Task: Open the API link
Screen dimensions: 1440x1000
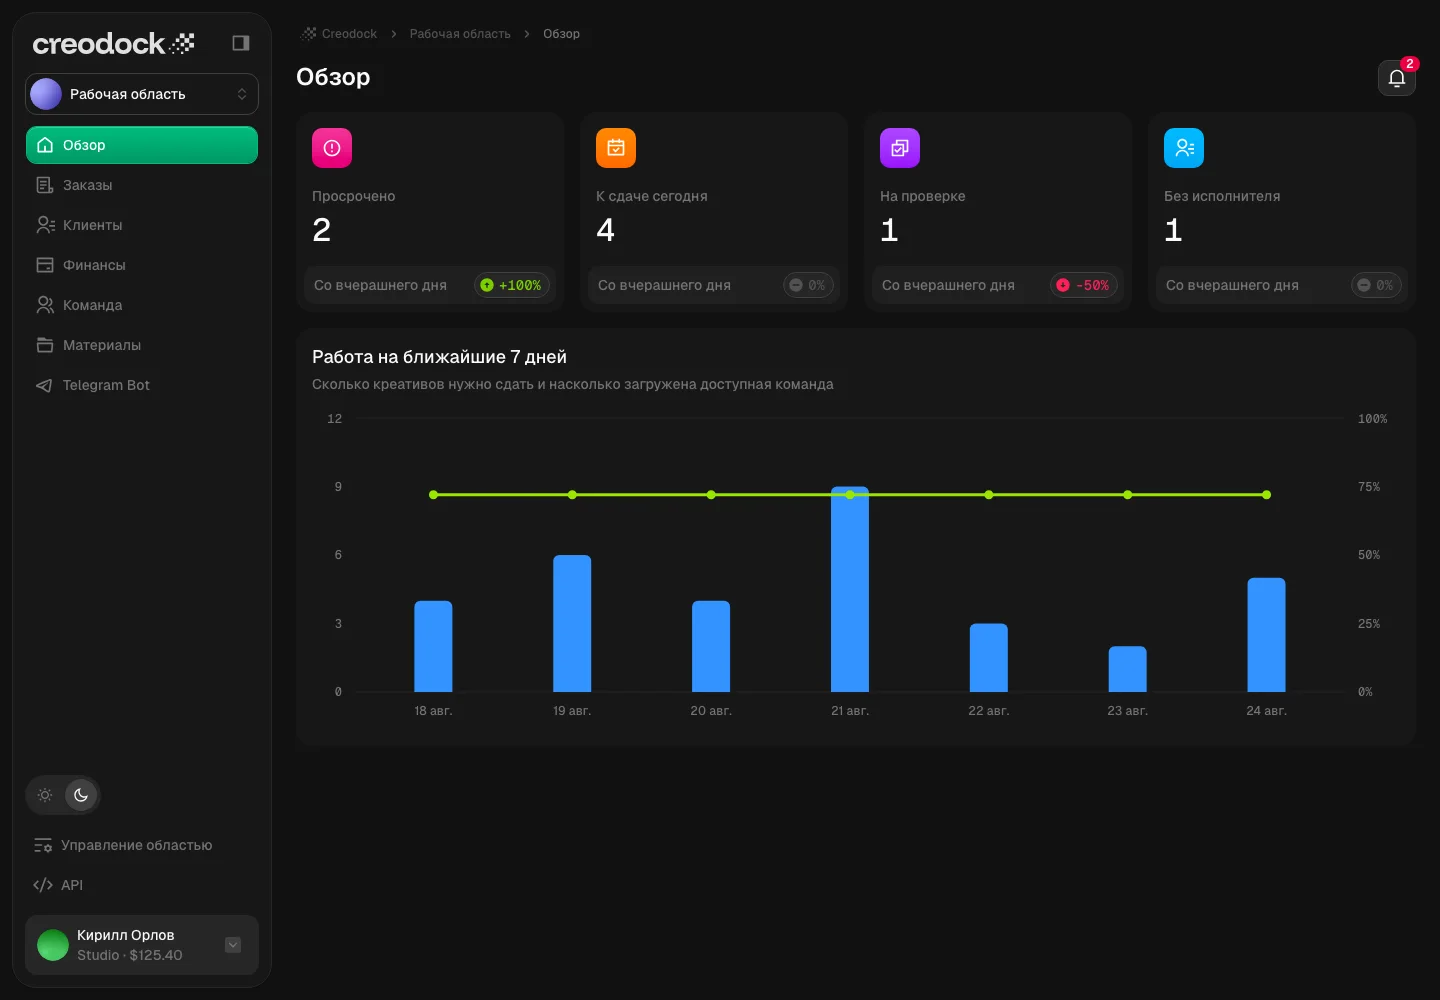Action: pos(142,885)
